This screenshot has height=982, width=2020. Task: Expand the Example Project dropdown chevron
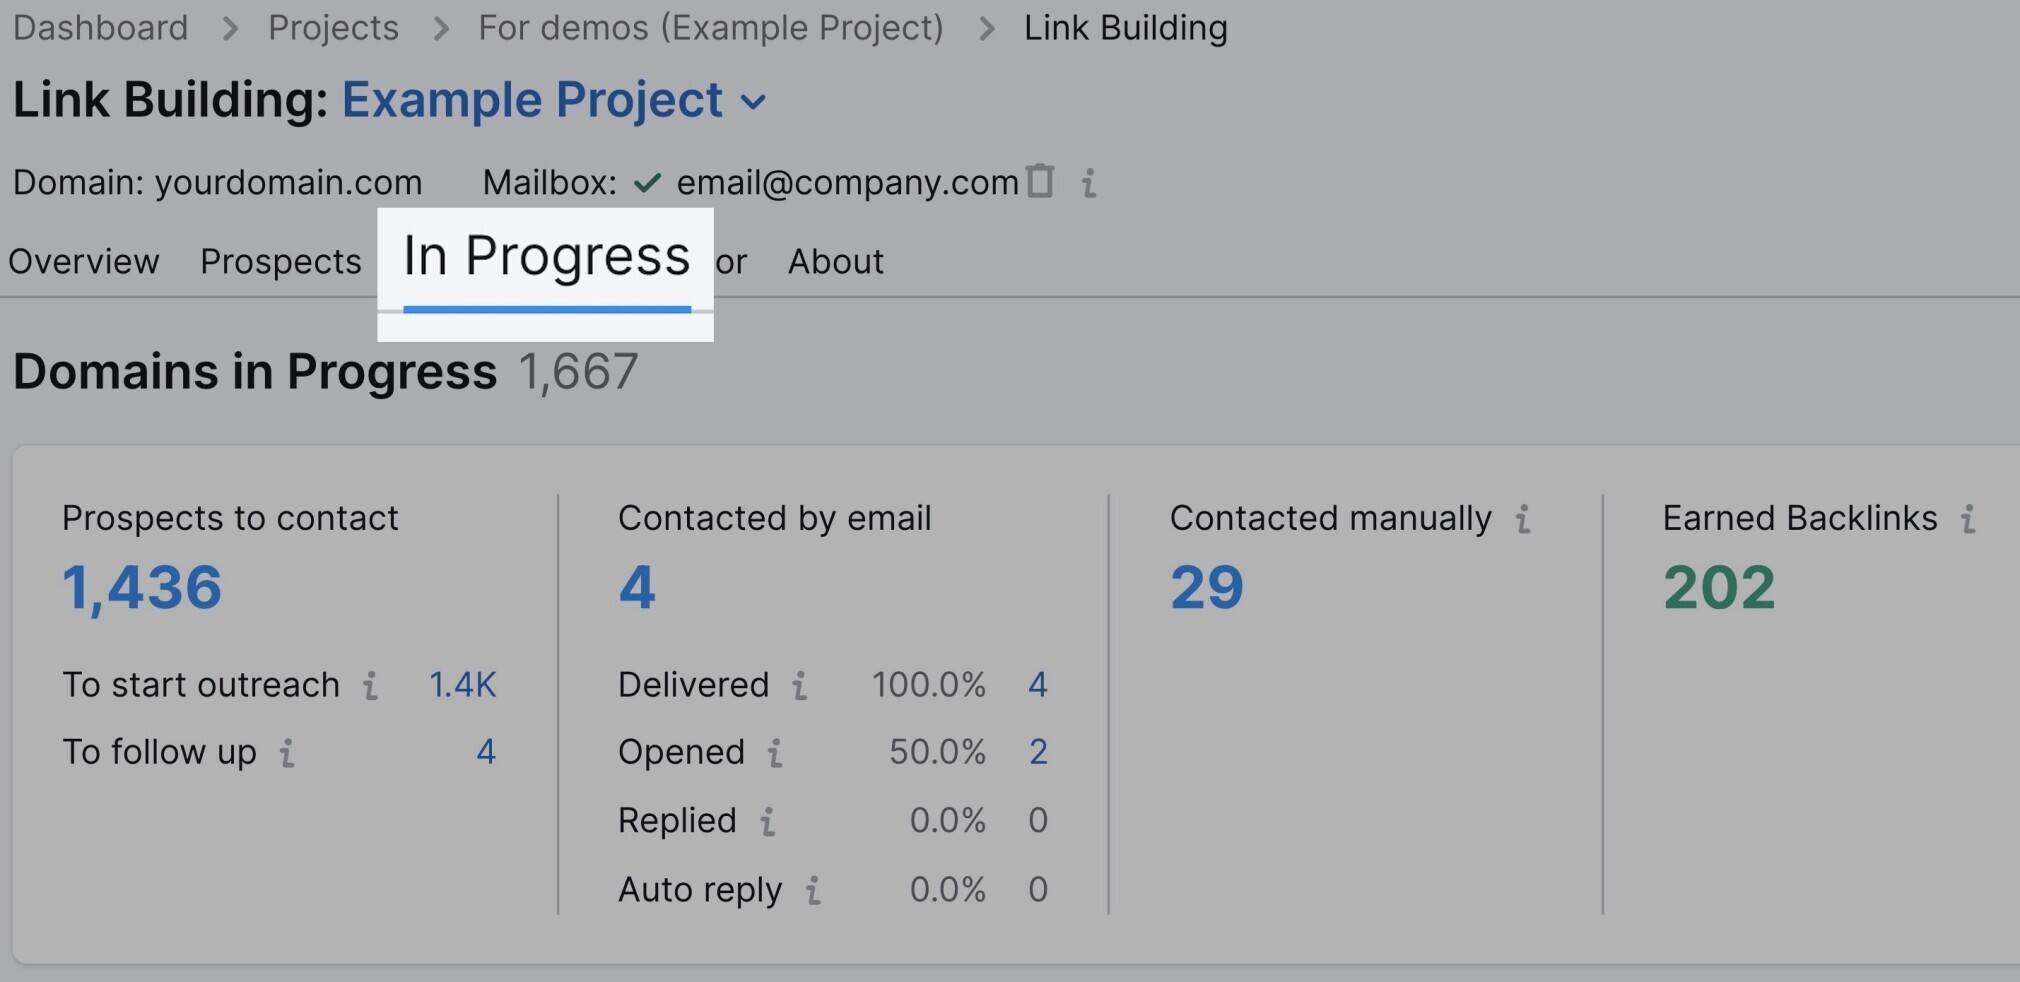[x=754, y=102]
